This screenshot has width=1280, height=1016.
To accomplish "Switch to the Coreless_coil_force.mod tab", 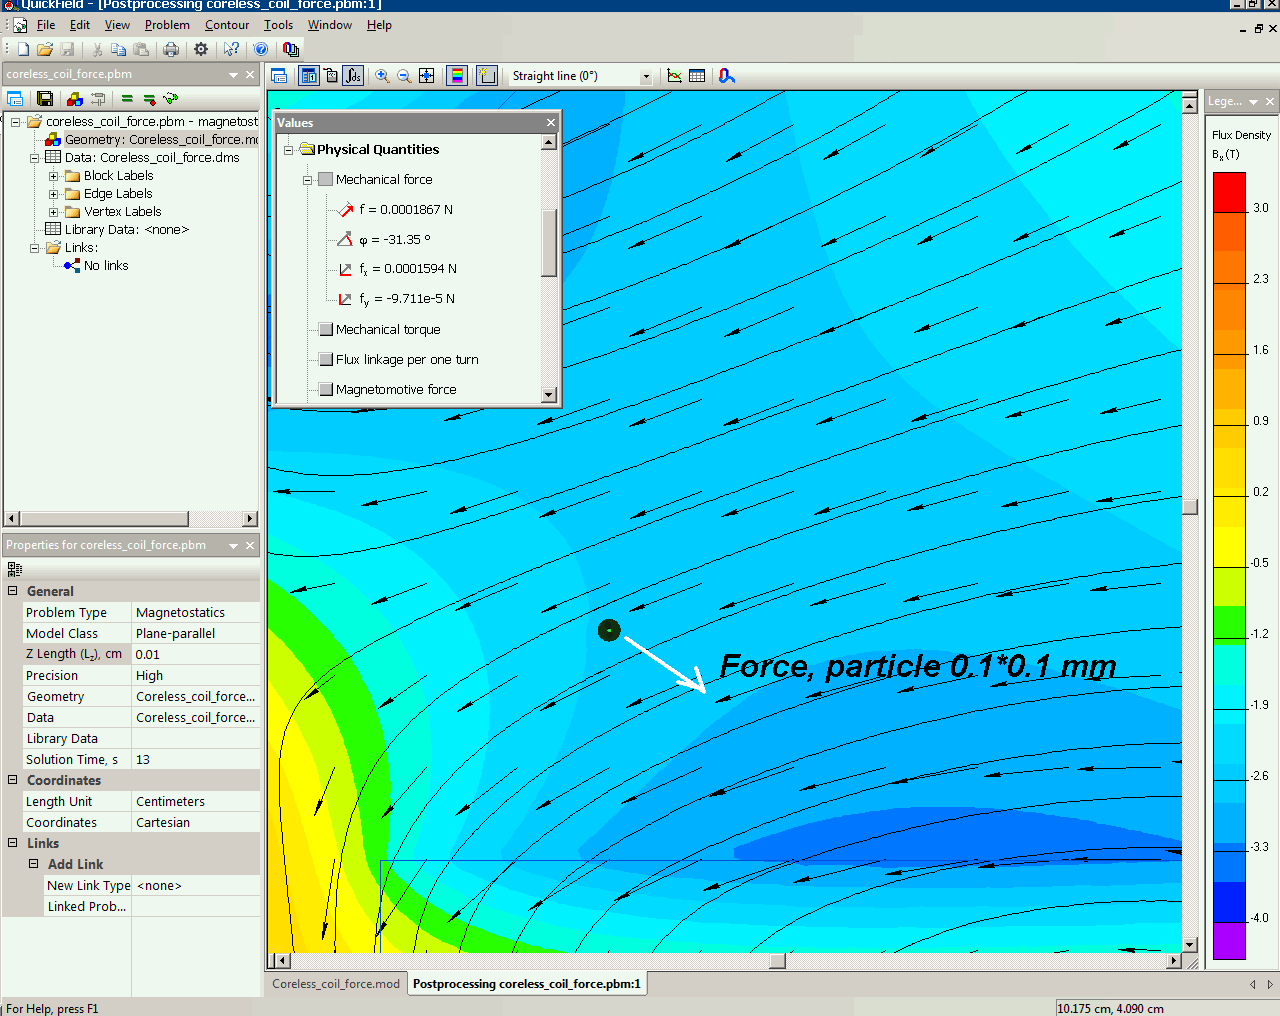I will (336, 984).
